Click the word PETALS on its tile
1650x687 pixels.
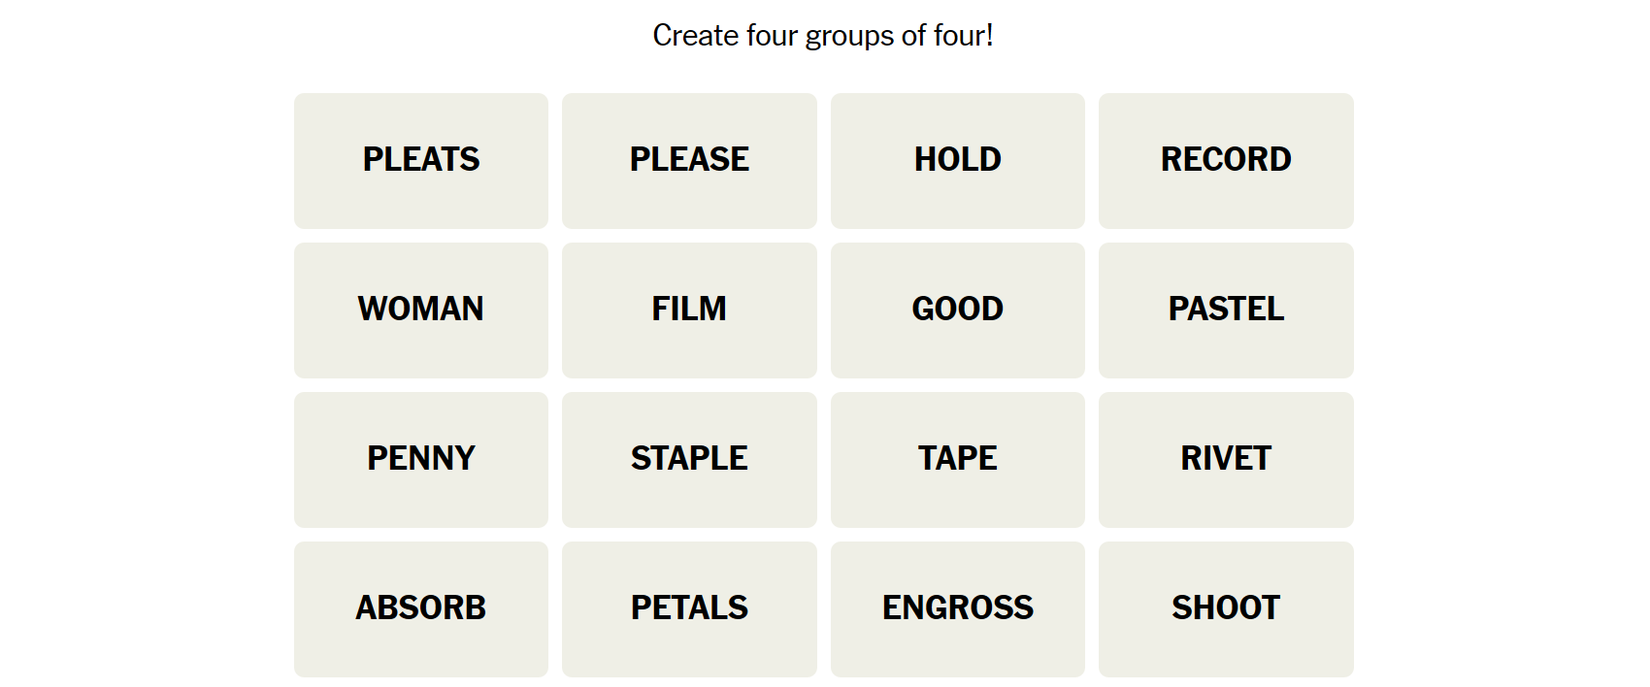pyautogui.click(x=689, y=607)
